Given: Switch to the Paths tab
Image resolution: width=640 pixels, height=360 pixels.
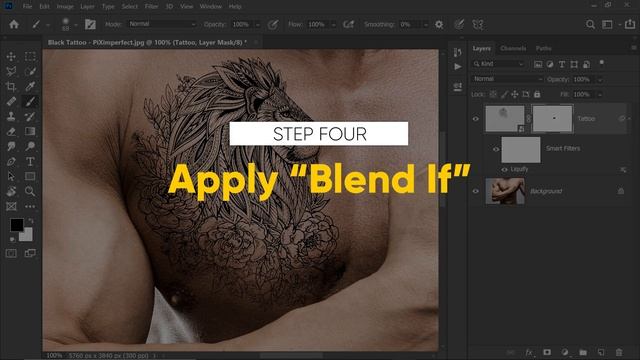Looking at the screenshot, I should click(544, 48).
